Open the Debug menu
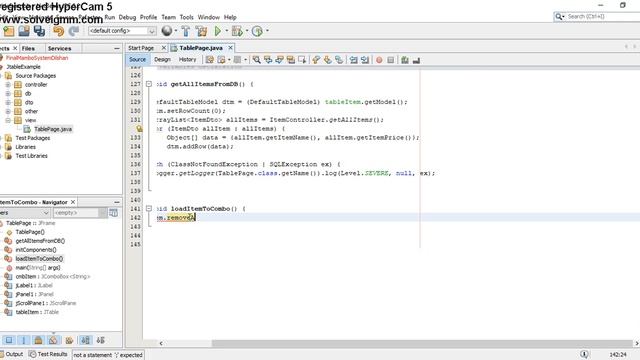 (x=127, y=17)
